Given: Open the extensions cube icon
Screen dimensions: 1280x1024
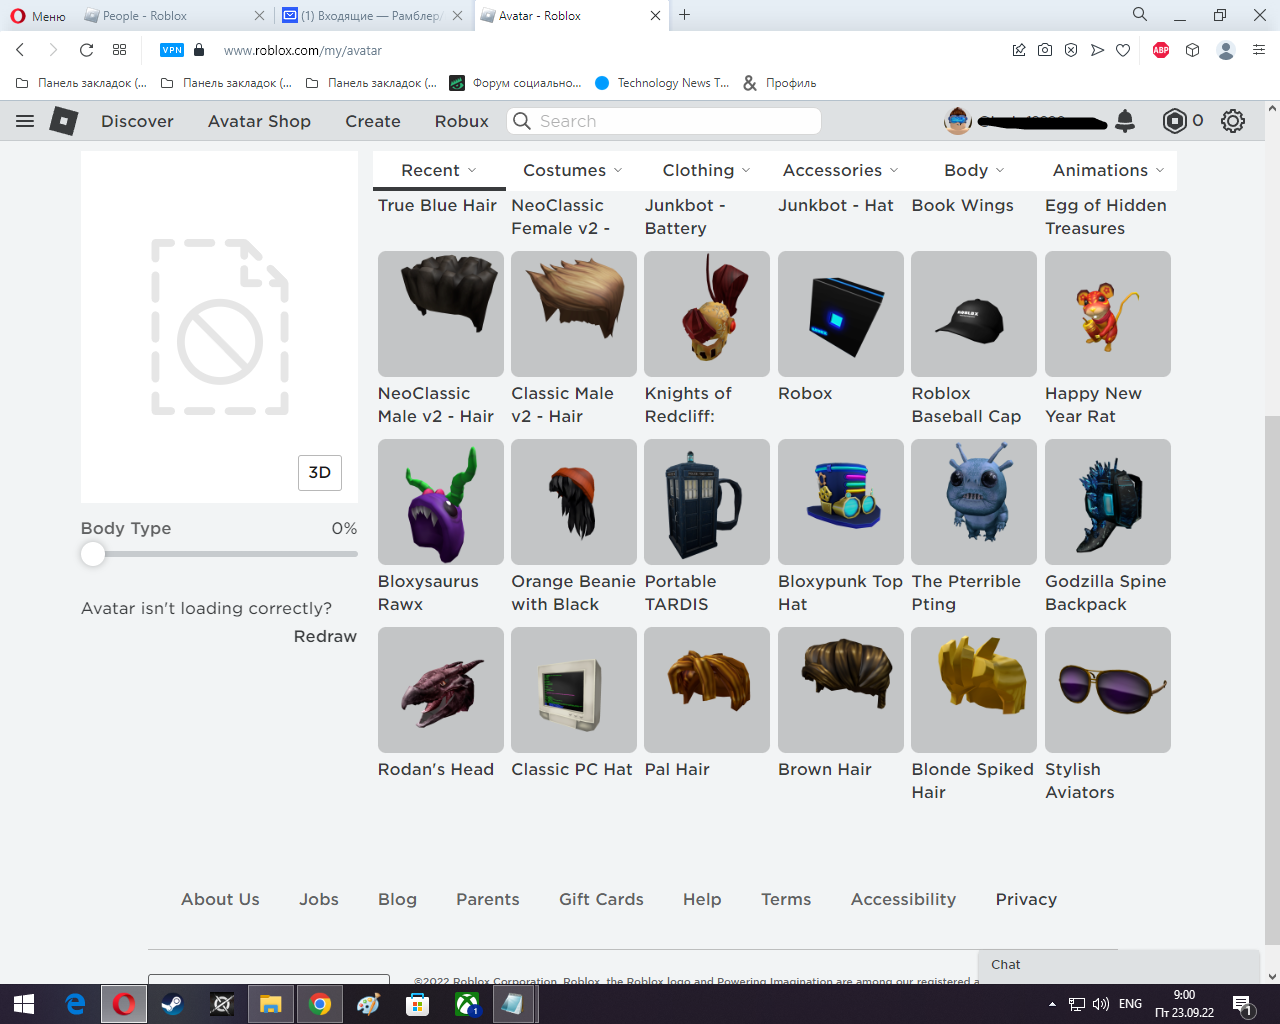Looking at the screenshot, I should point(1192,50).
